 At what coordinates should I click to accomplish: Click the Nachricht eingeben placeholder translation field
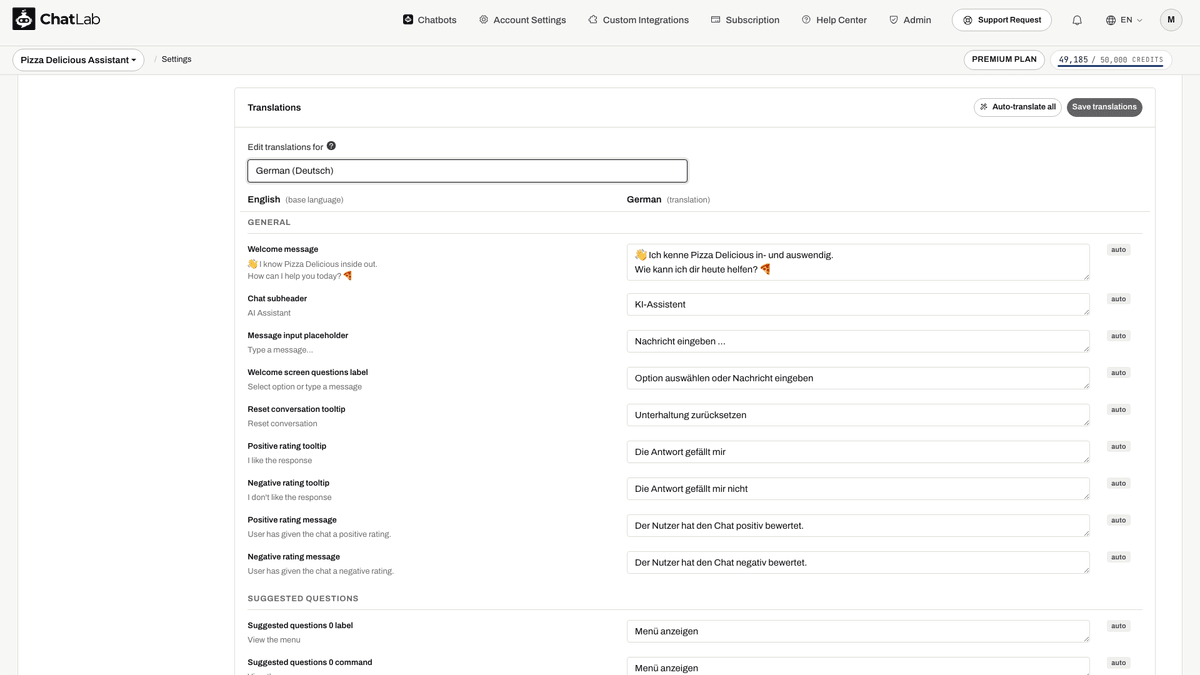858,341
